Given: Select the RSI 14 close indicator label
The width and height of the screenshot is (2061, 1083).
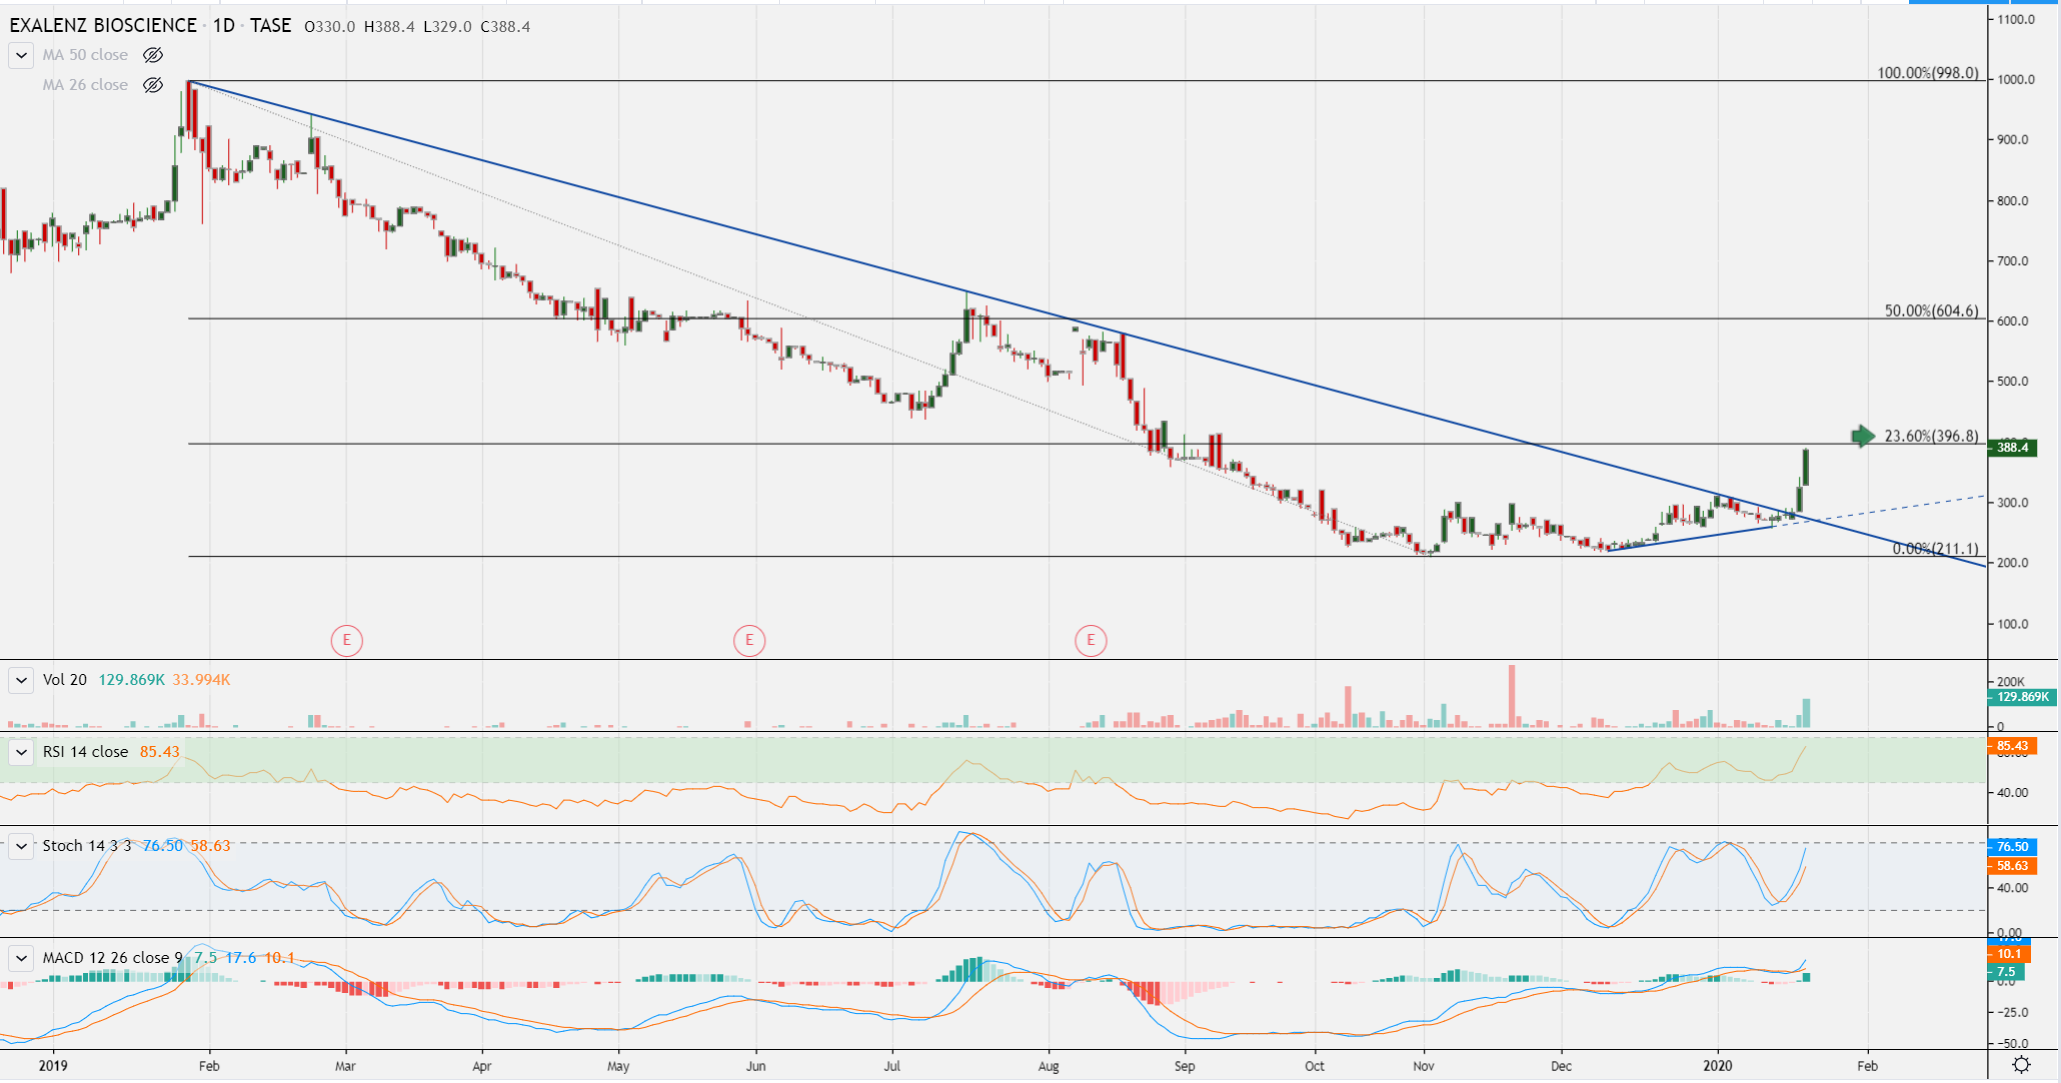Looking at the screenshot, I should pos(85,752).
